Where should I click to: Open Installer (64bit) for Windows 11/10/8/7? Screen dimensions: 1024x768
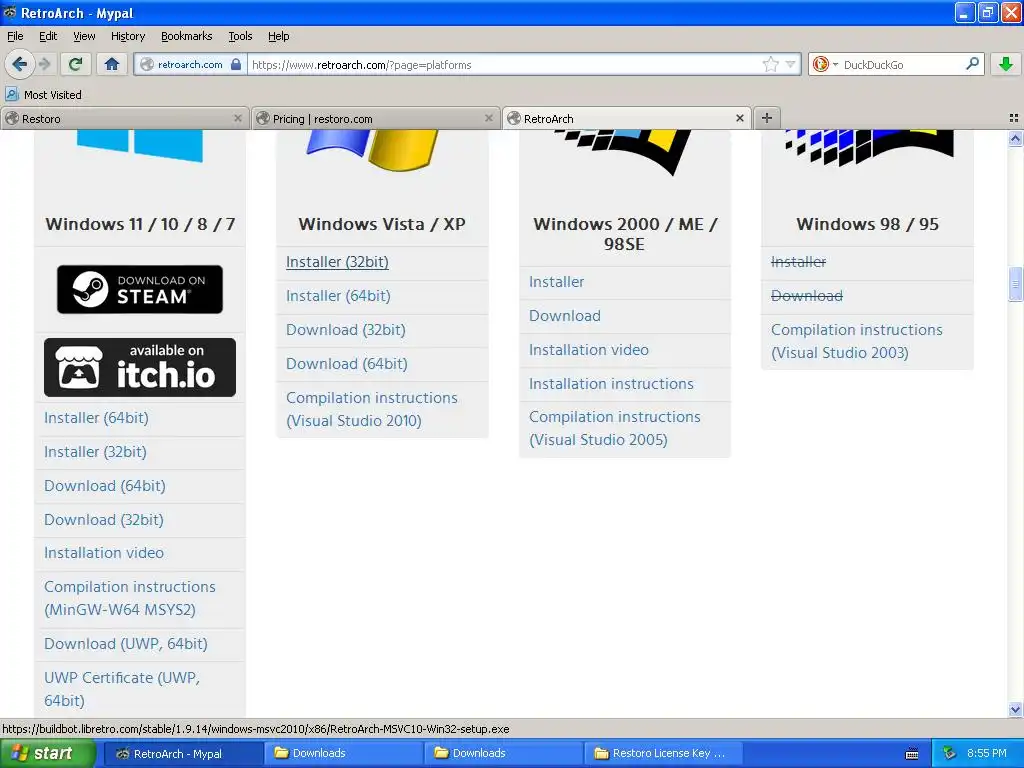pyautogui.click(x=96, y=417)
